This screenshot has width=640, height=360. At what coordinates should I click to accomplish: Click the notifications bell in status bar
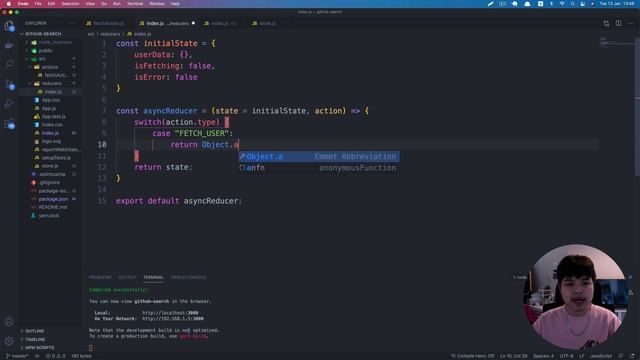(x=632, y=356)
